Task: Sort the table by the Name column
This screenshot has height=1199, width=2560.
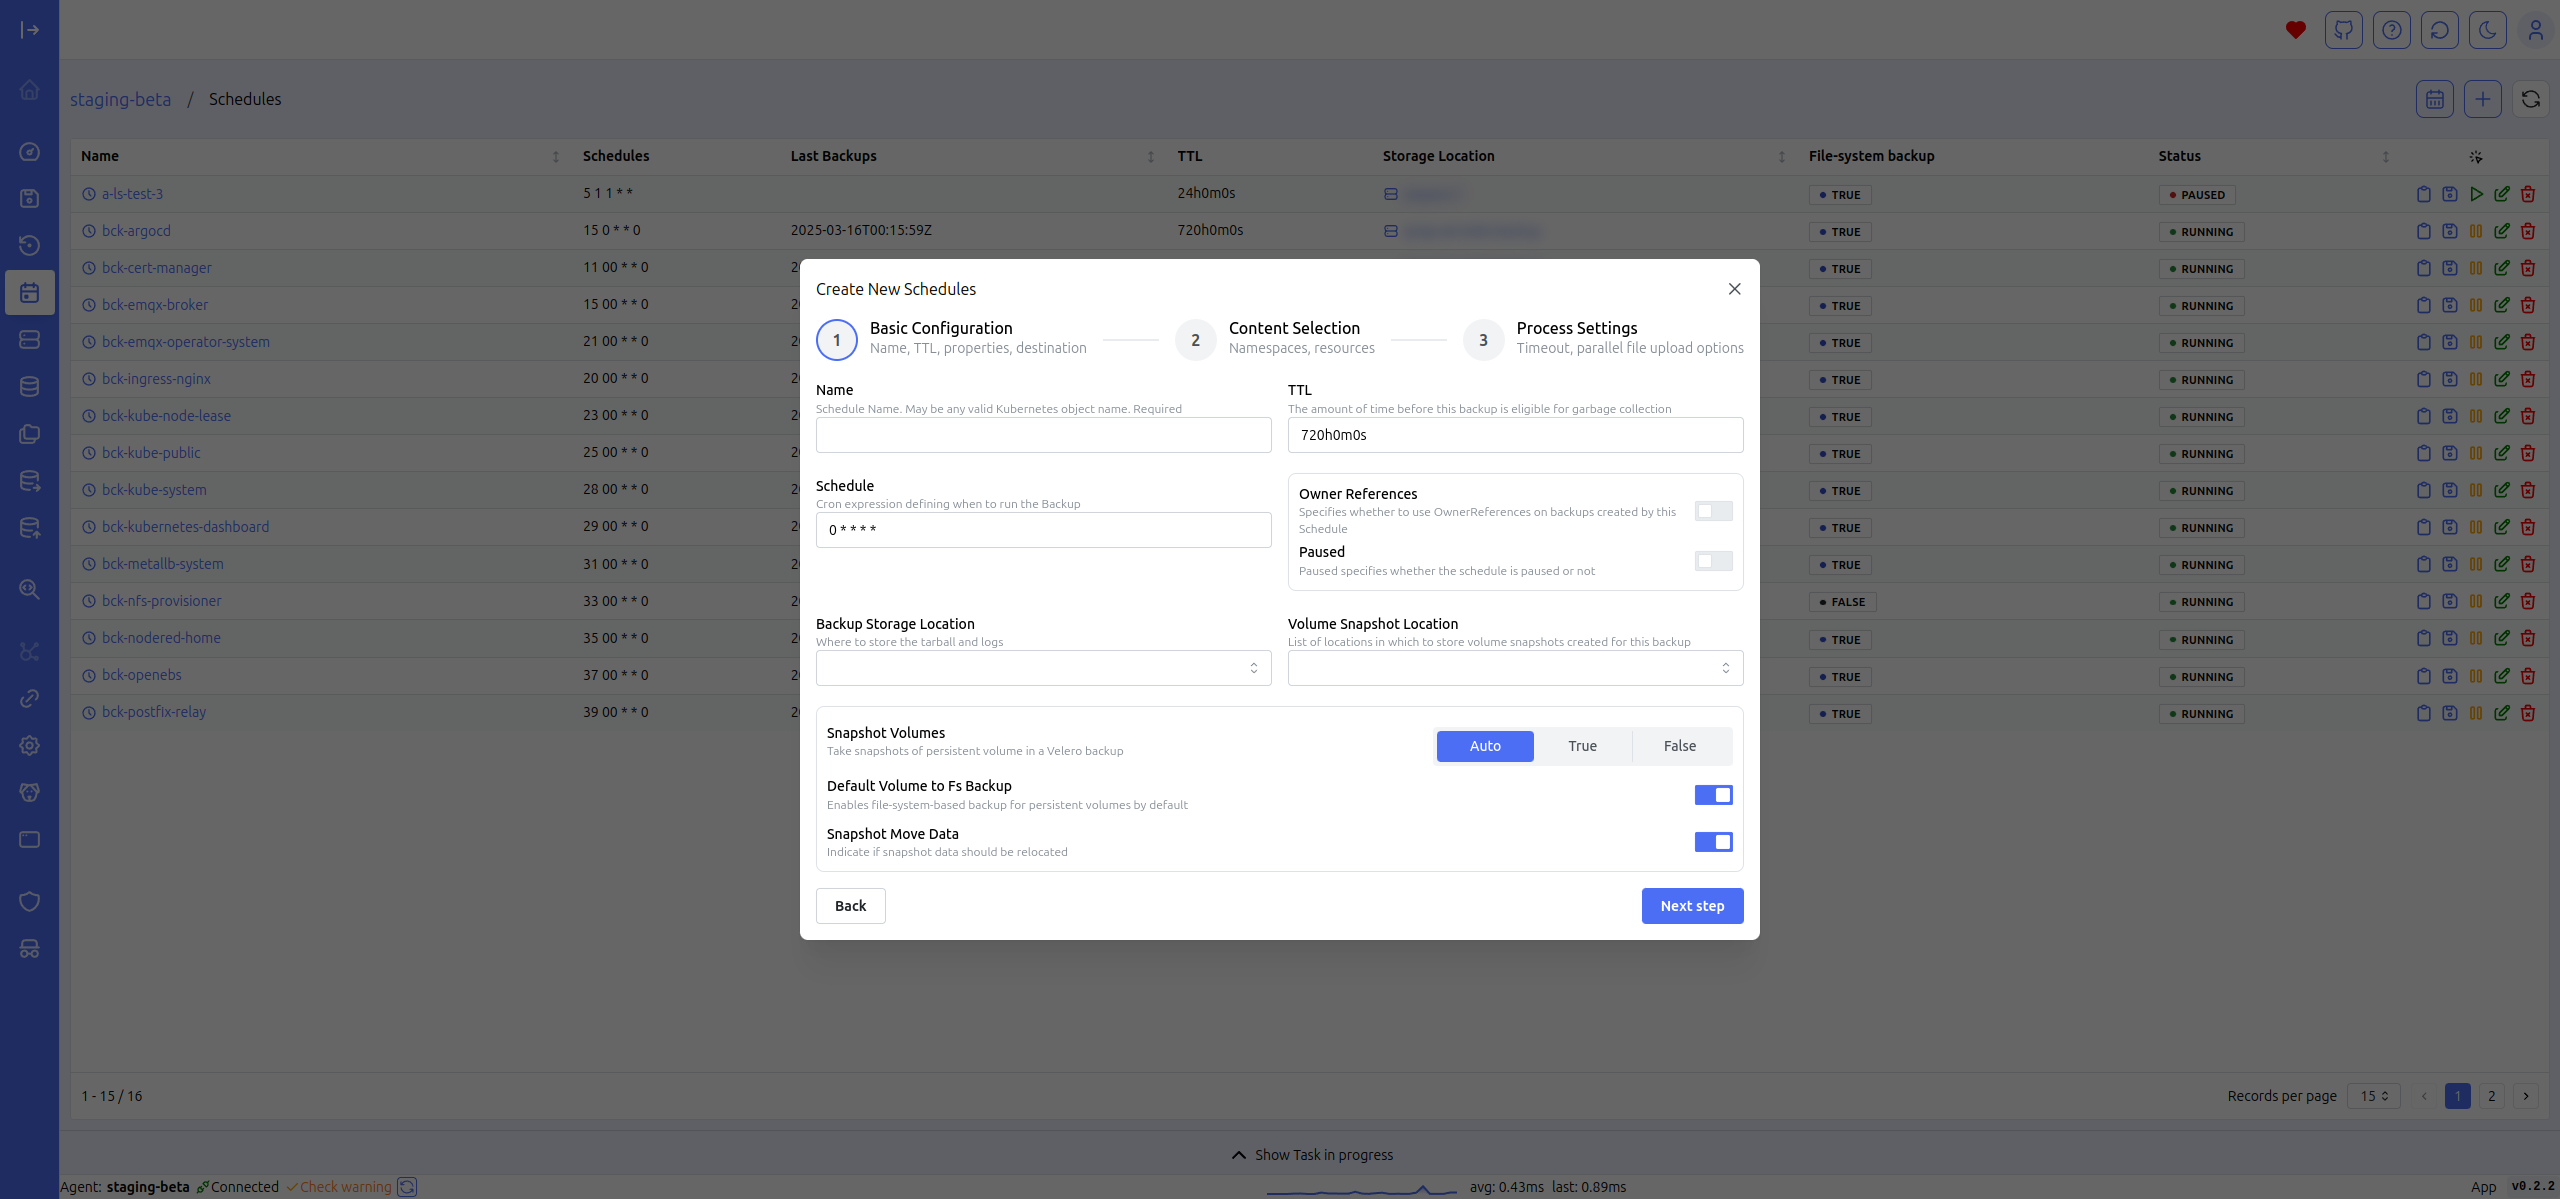Action: 556,157
